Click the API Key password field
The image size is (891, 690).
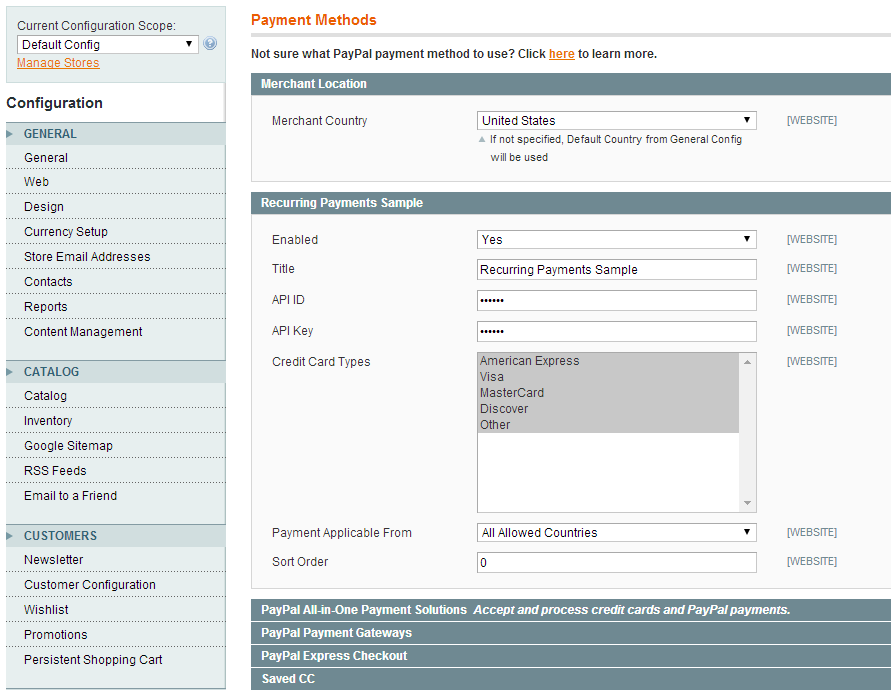click(617, 331)
